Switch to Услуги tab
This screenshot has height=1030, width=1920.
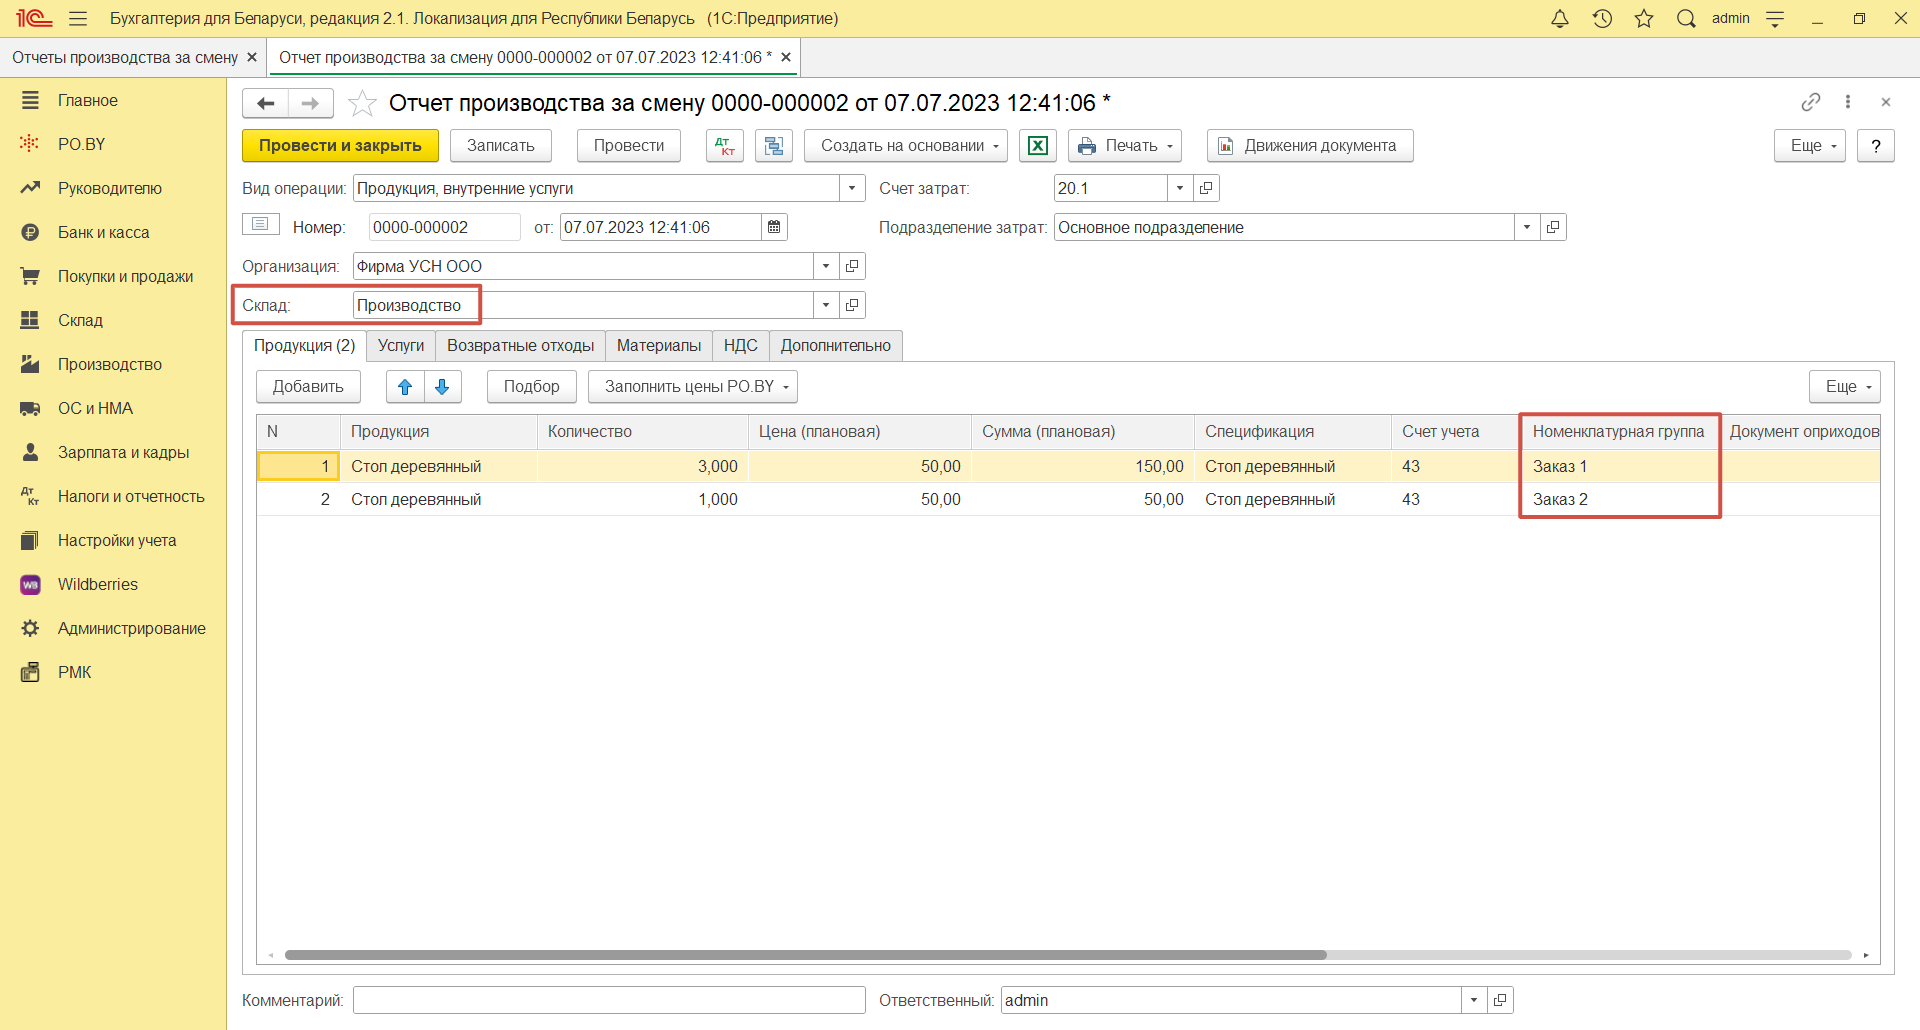(401, 346)
